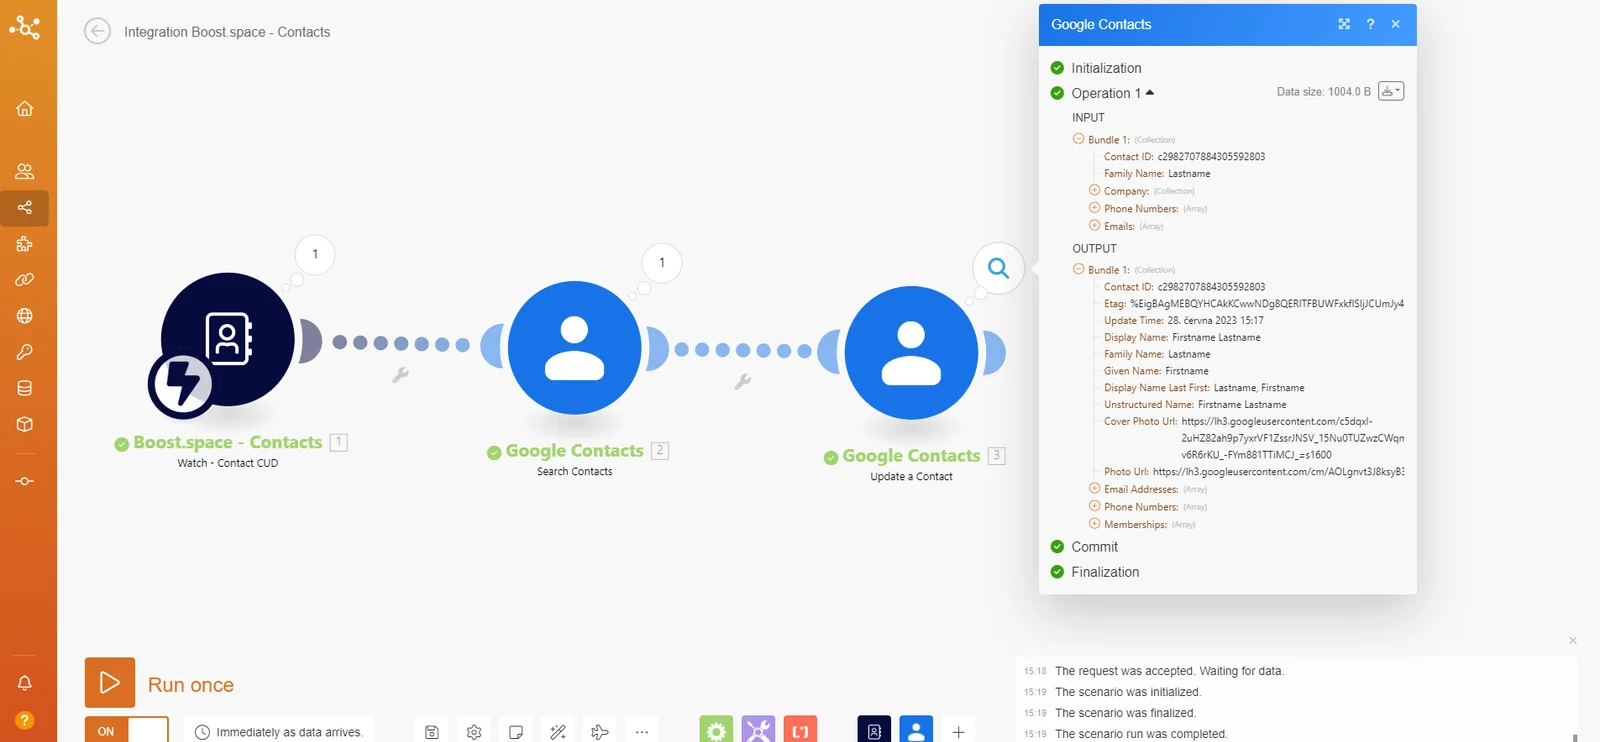Select the Boost.space Contacts trigger module
The image size is (1600, 742).
click(x=228, y=340)
